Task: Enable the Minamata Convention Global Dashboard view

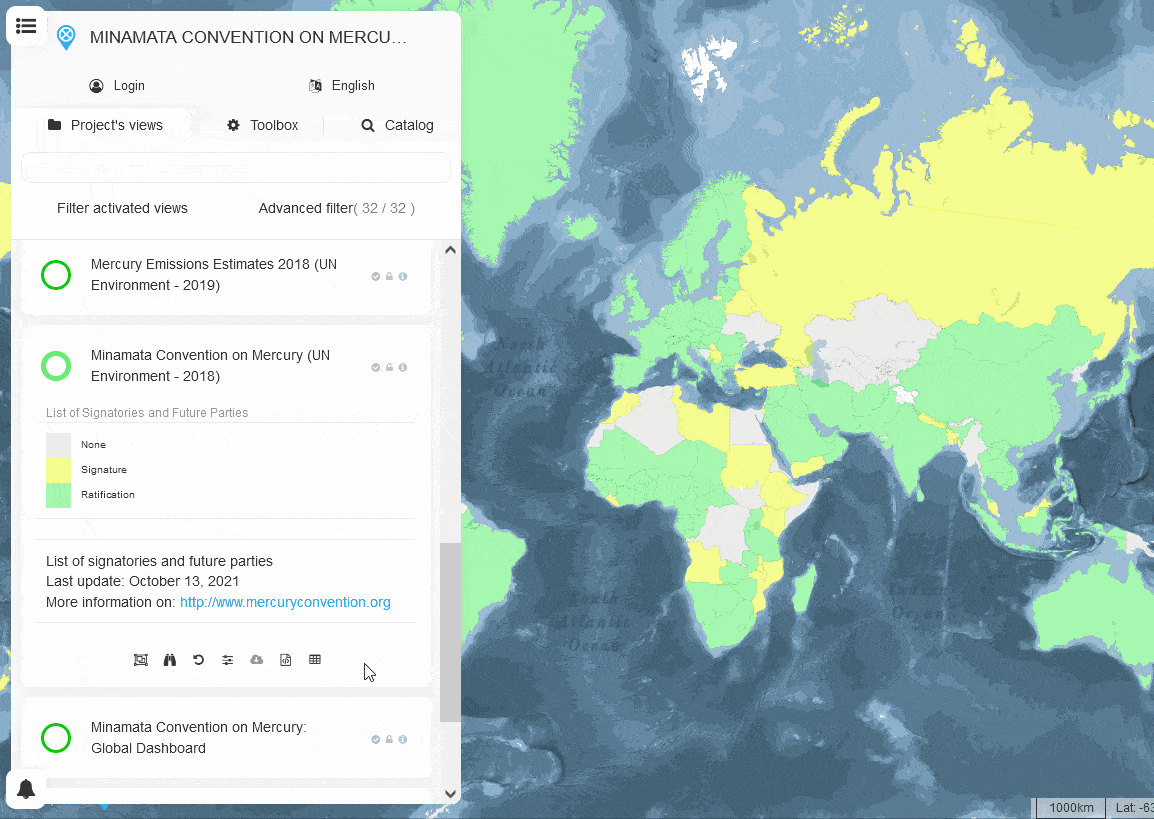Action: [x=56, y=738]
